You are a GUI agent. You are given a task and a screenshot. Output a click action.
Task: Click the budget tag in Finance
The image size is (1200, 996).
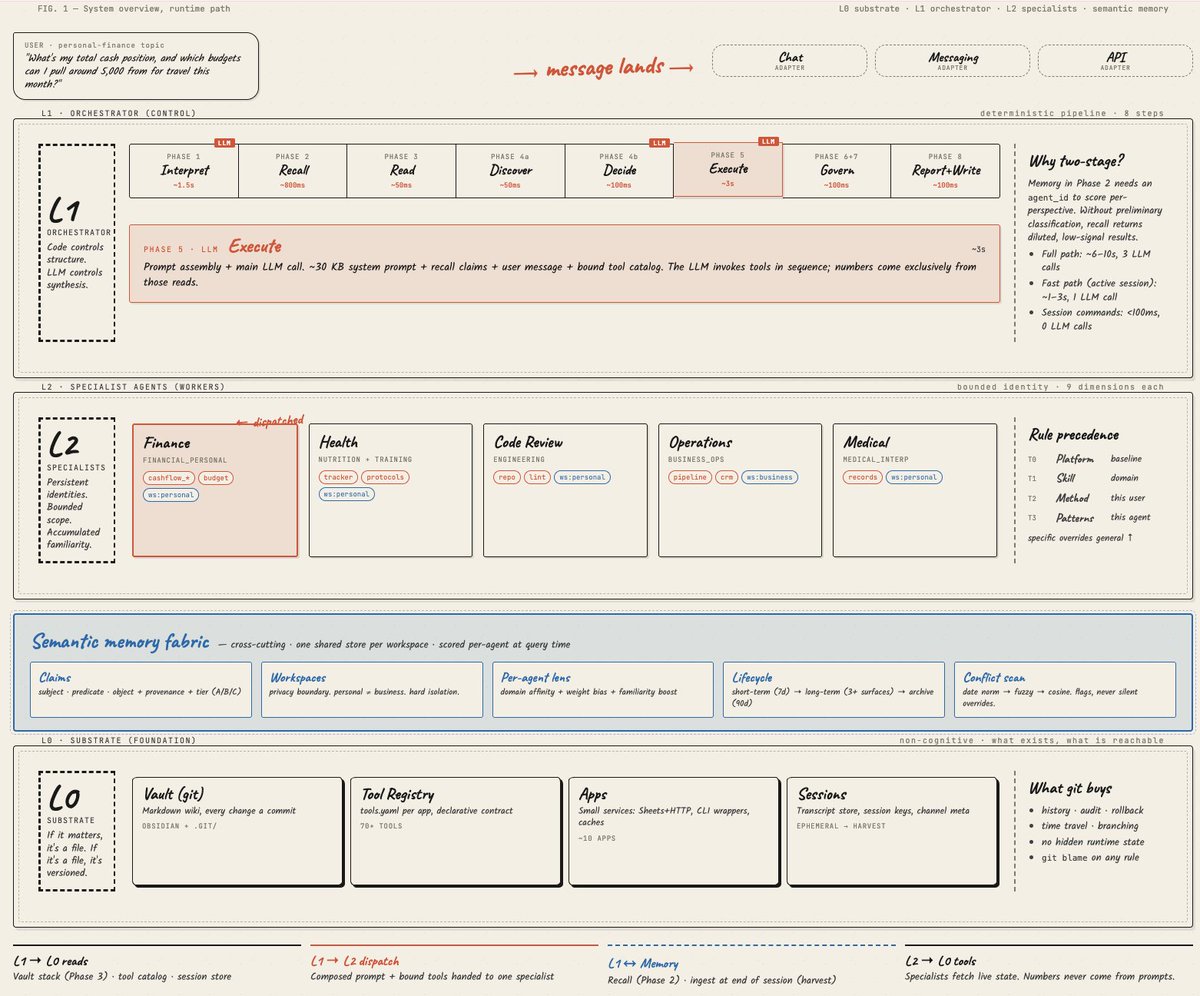click(216, 478)
